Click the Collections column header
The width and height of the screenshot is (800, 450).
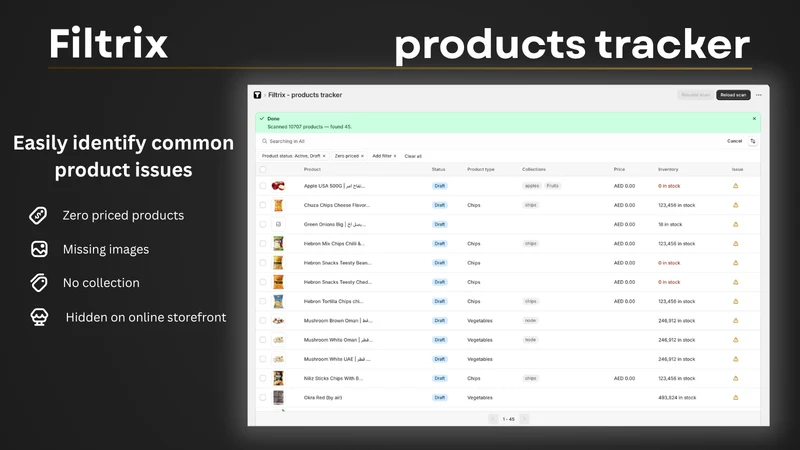coord(534,169)
